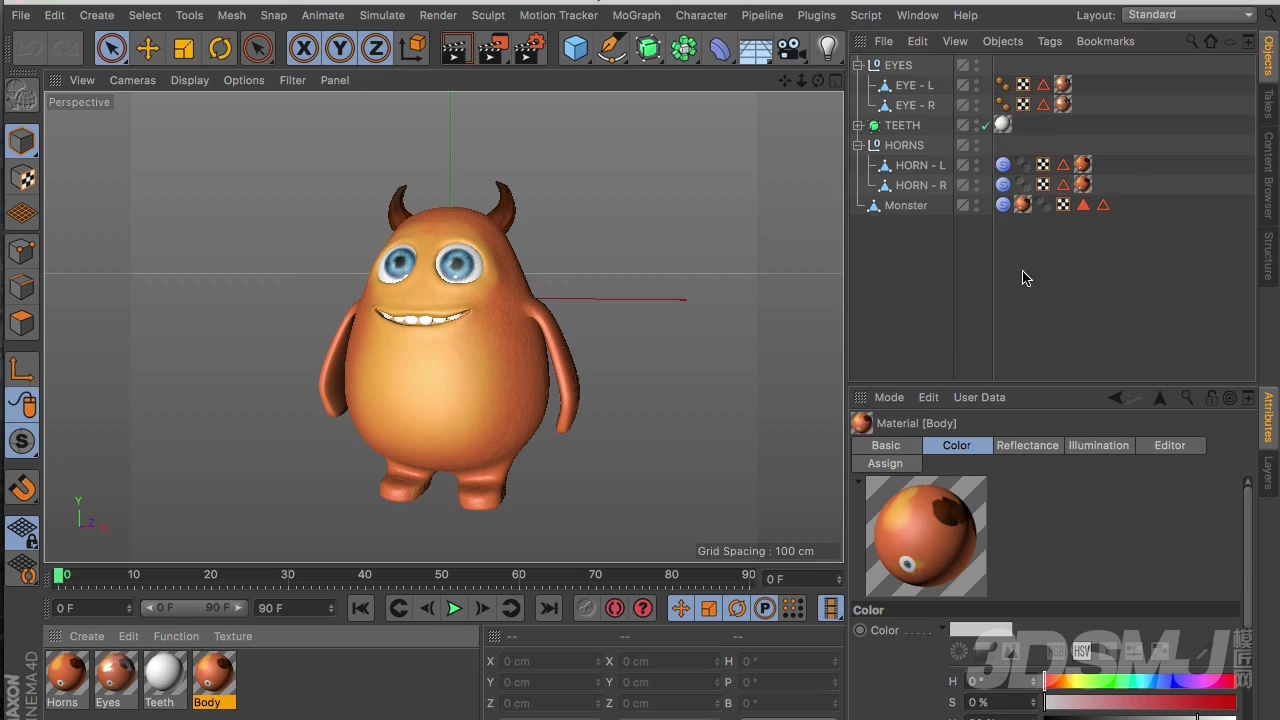
Task: Click the Color swatch preview
Action: pos(980,630)
